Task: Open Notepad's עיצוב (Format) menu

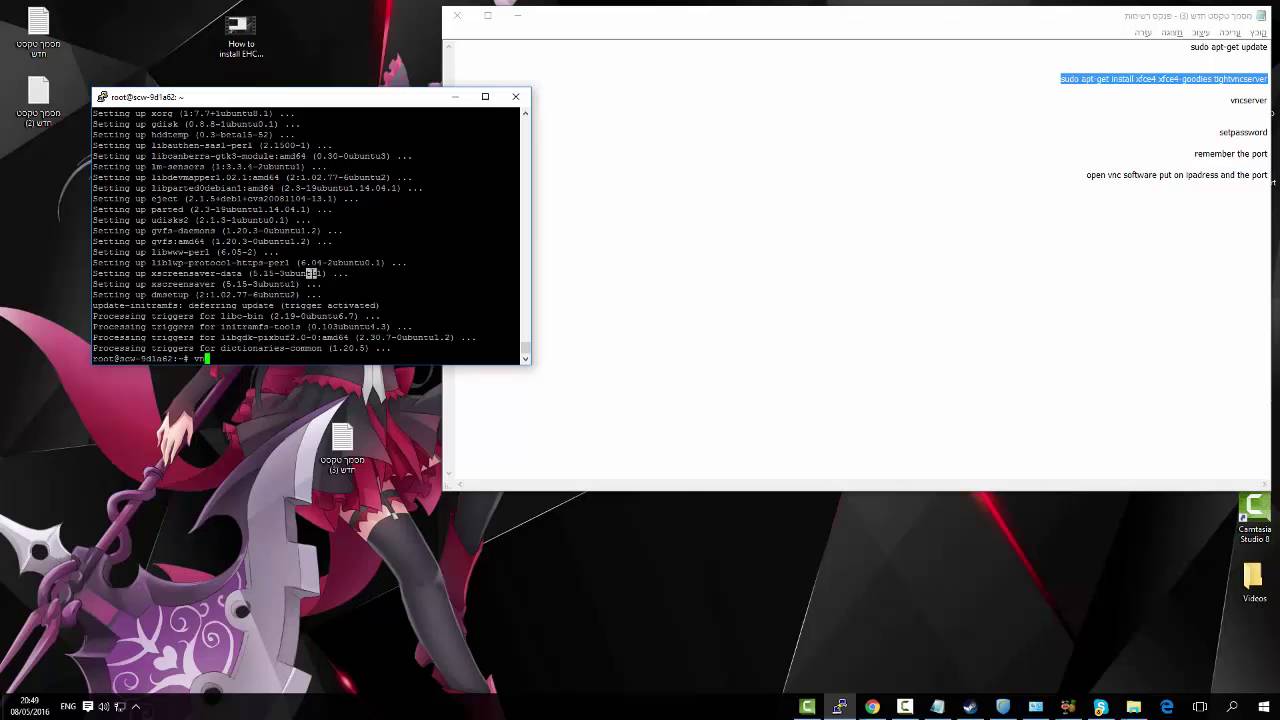Action: [x=1201, y=33]
